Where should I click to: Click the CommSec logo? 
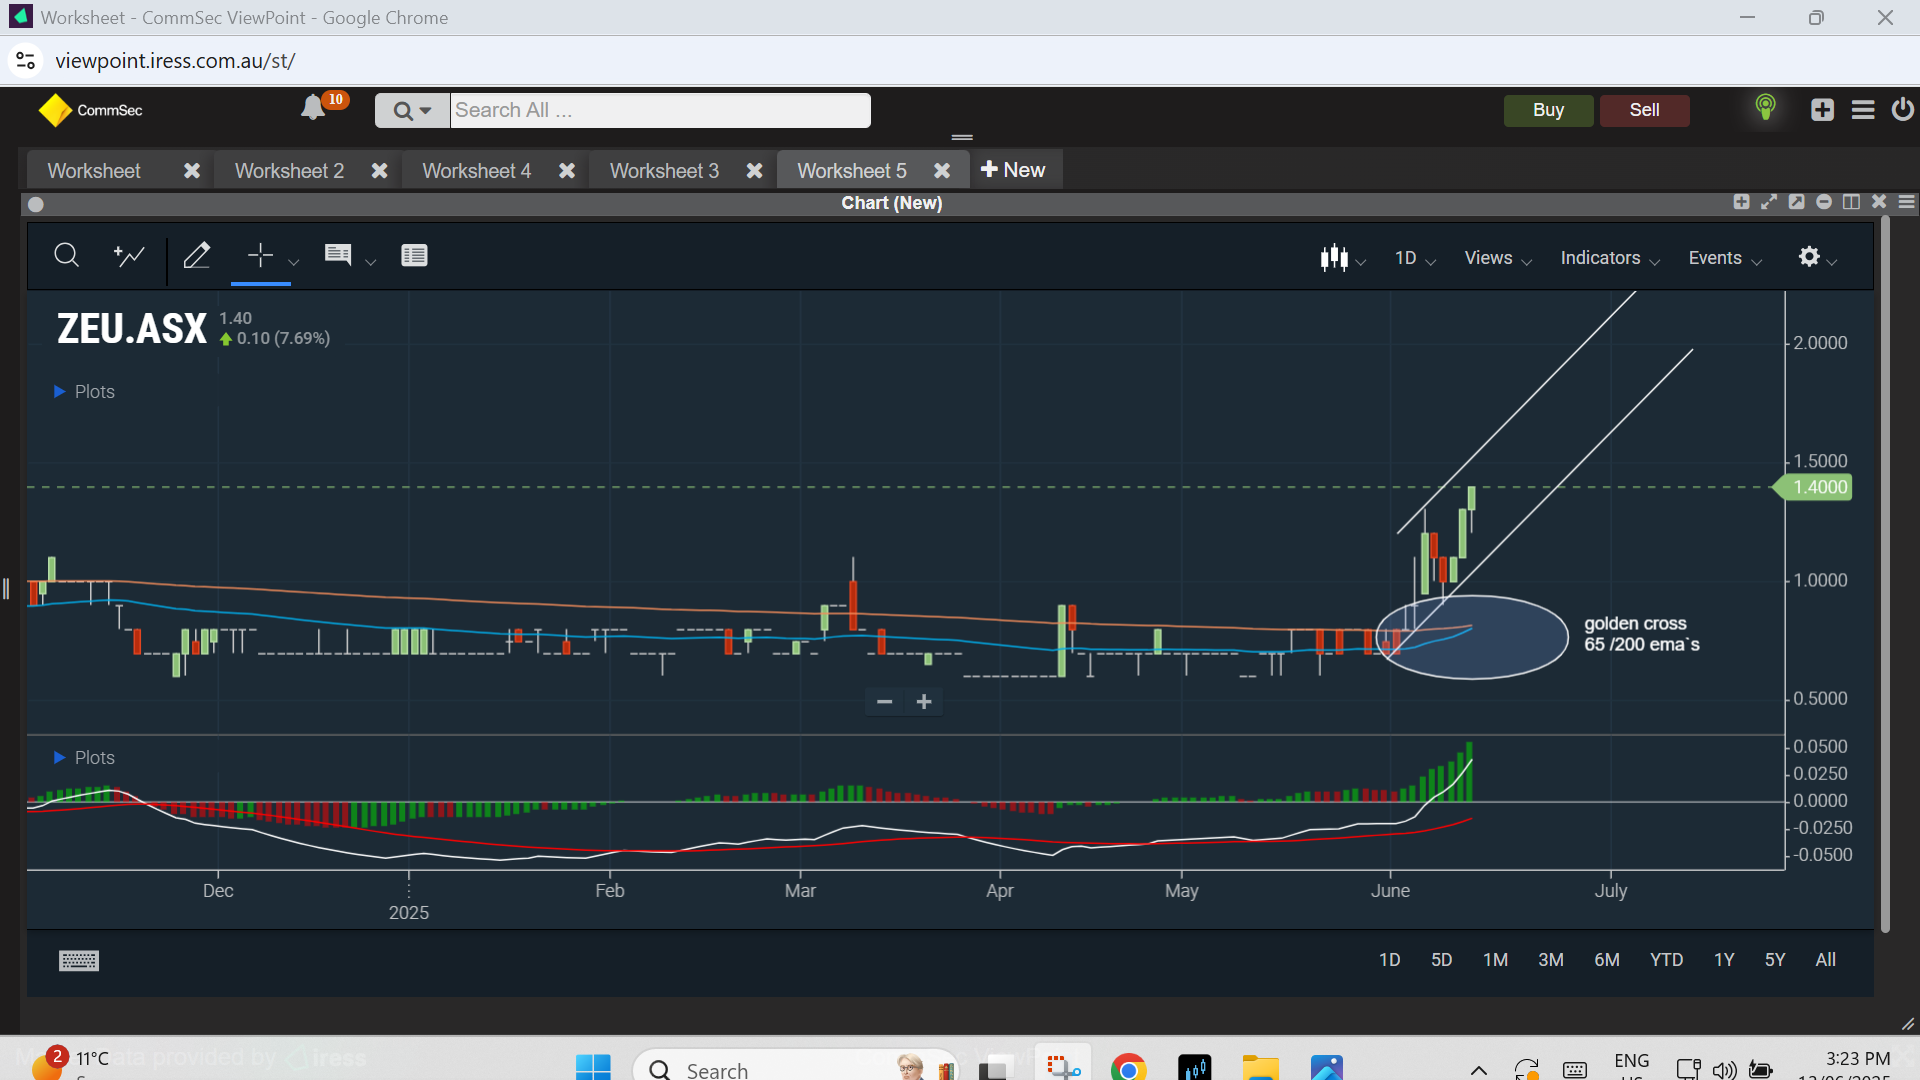coord(90,110)
